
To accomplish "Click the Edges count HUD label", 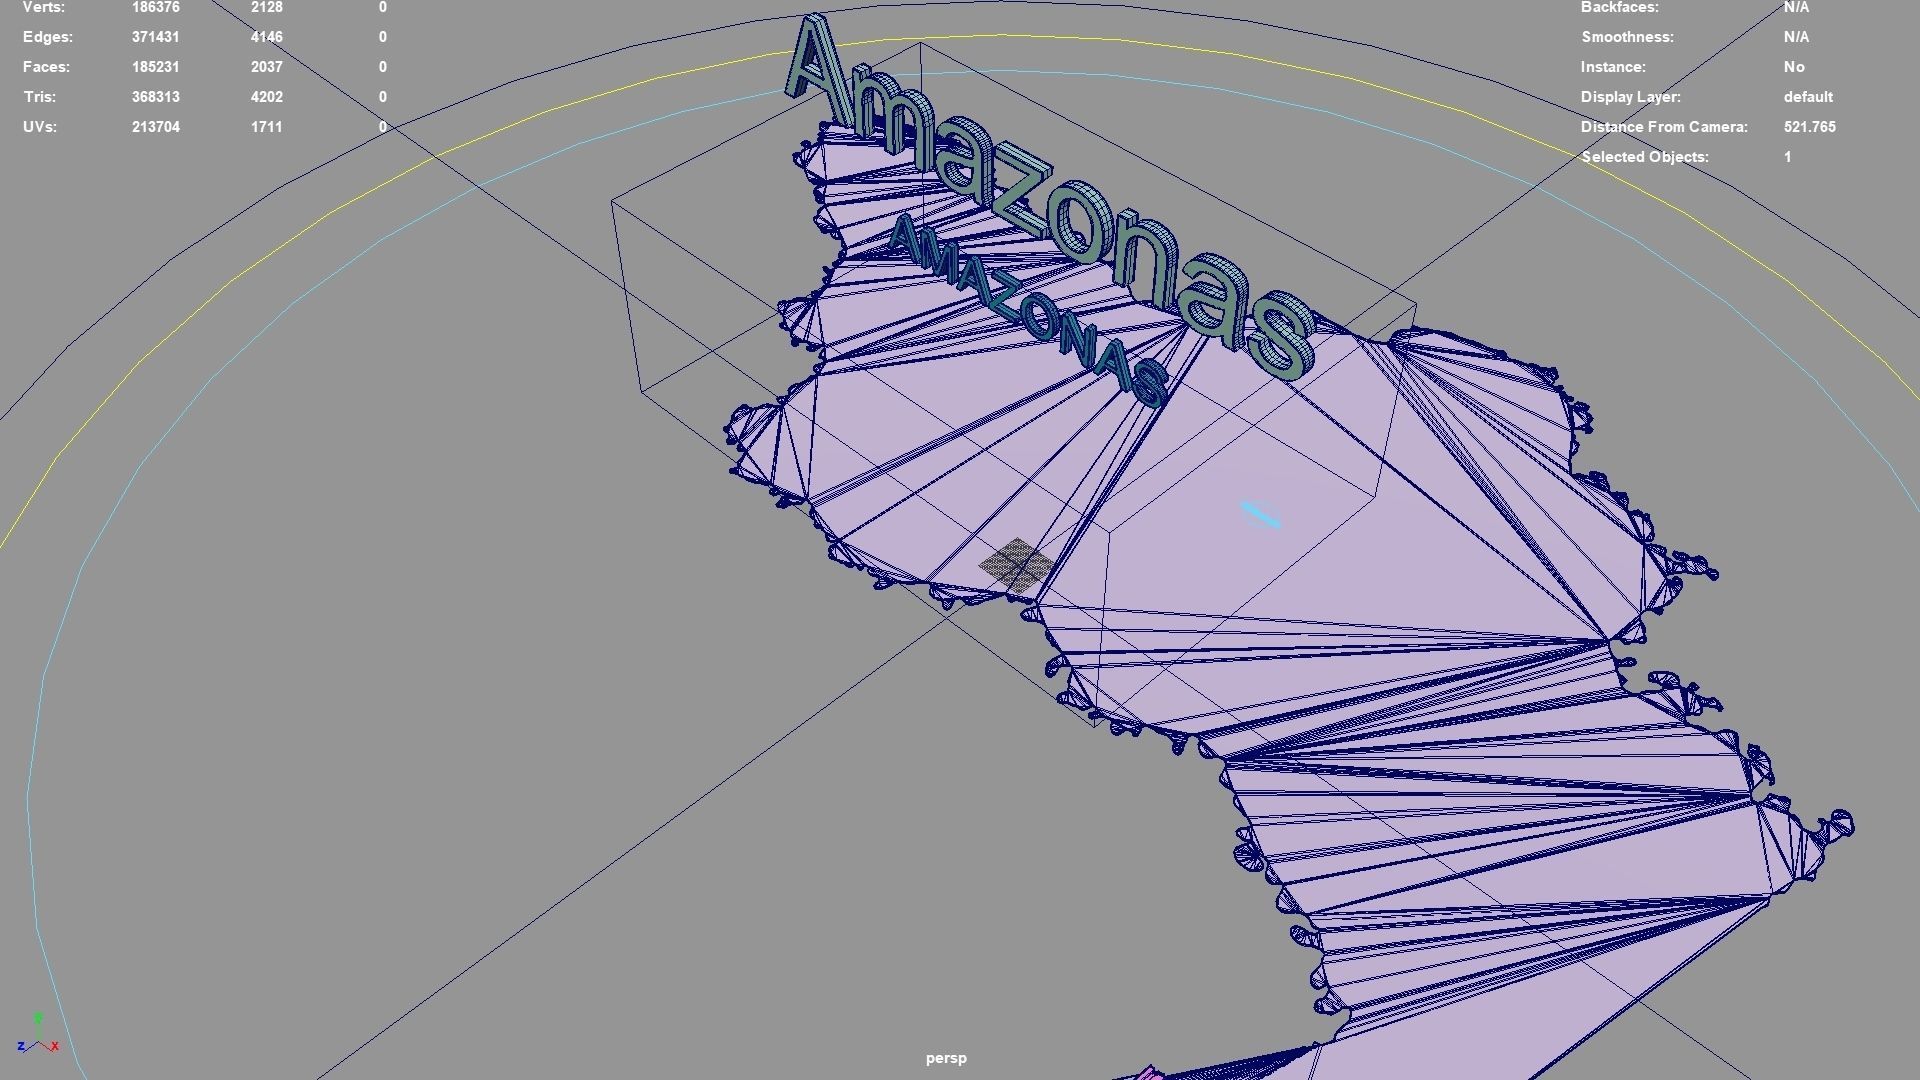I will point(48,37).
